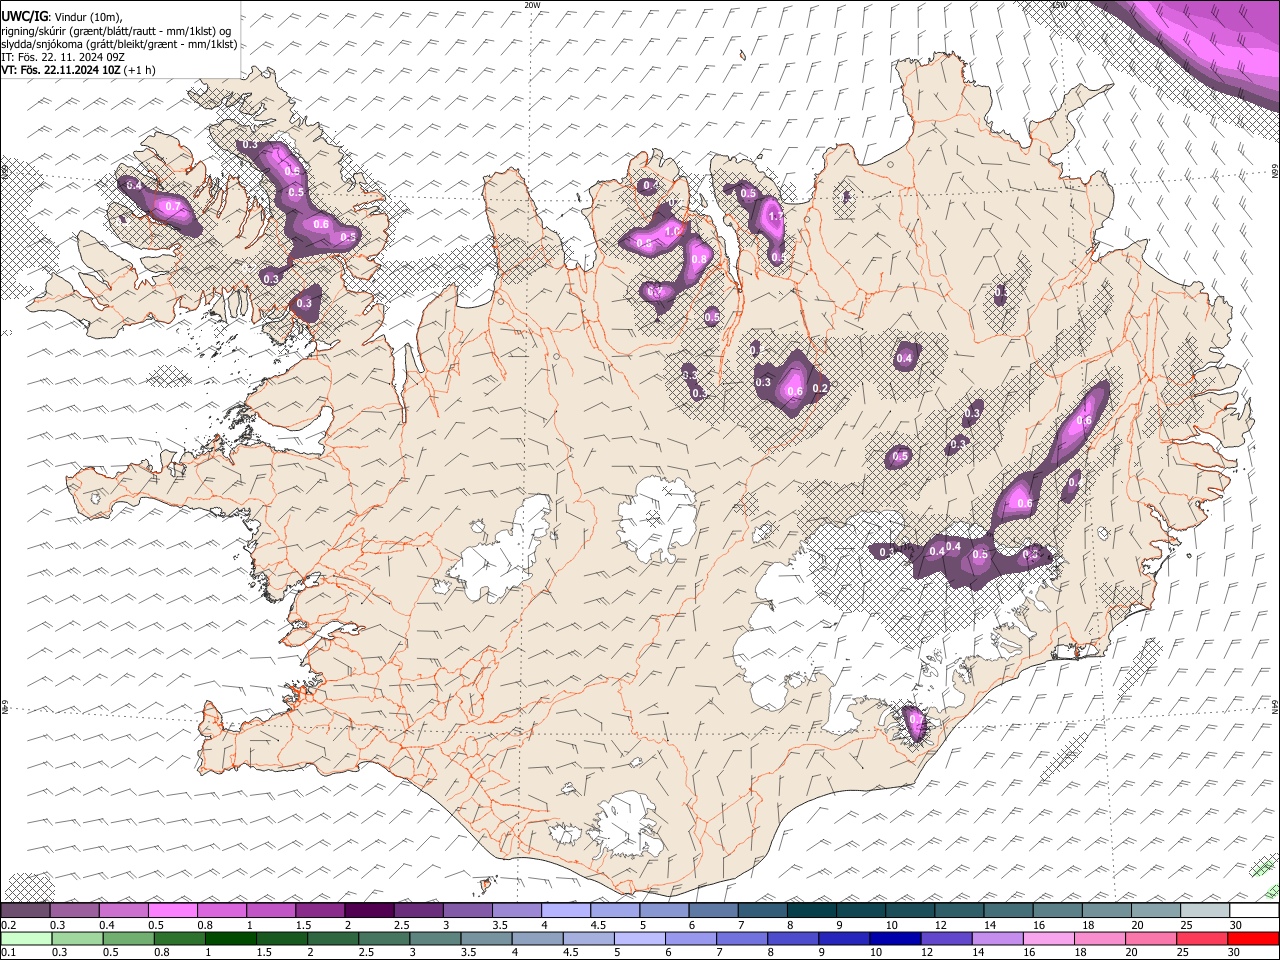Select the dark teal 9–10 swatch in upper legend
Screen dimensions: 1280x960
click(x=860, y=911)
